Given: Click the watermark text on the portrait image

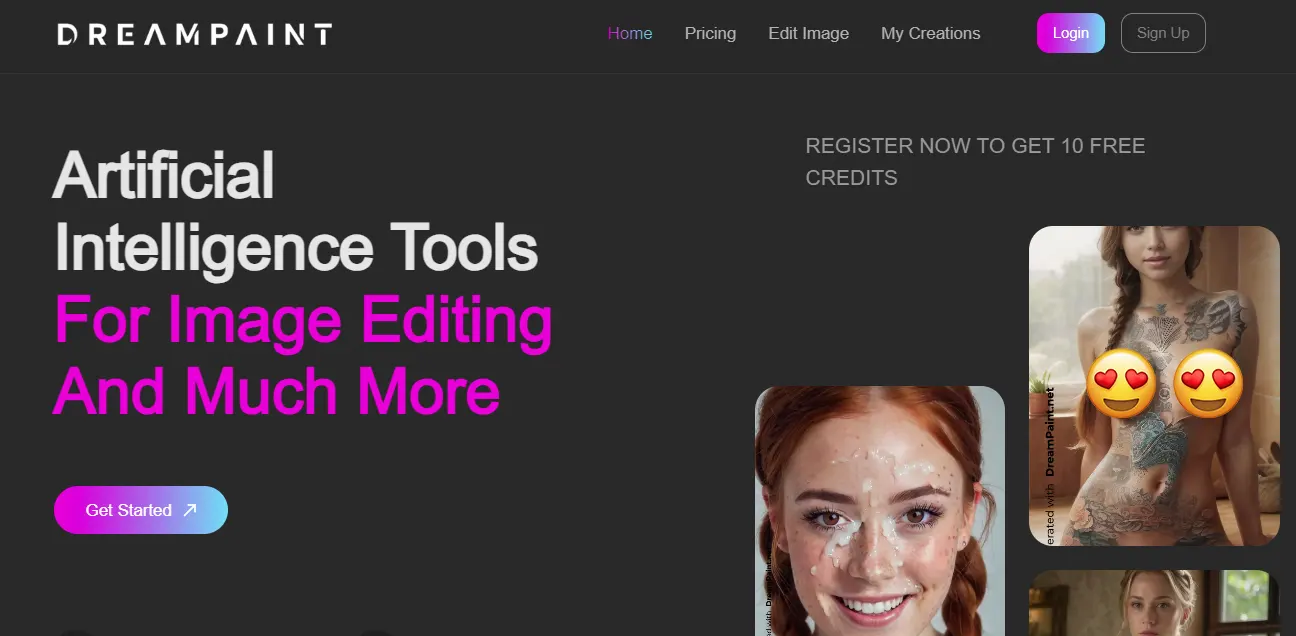Looking at the screenshot, I should coord(768,595).
